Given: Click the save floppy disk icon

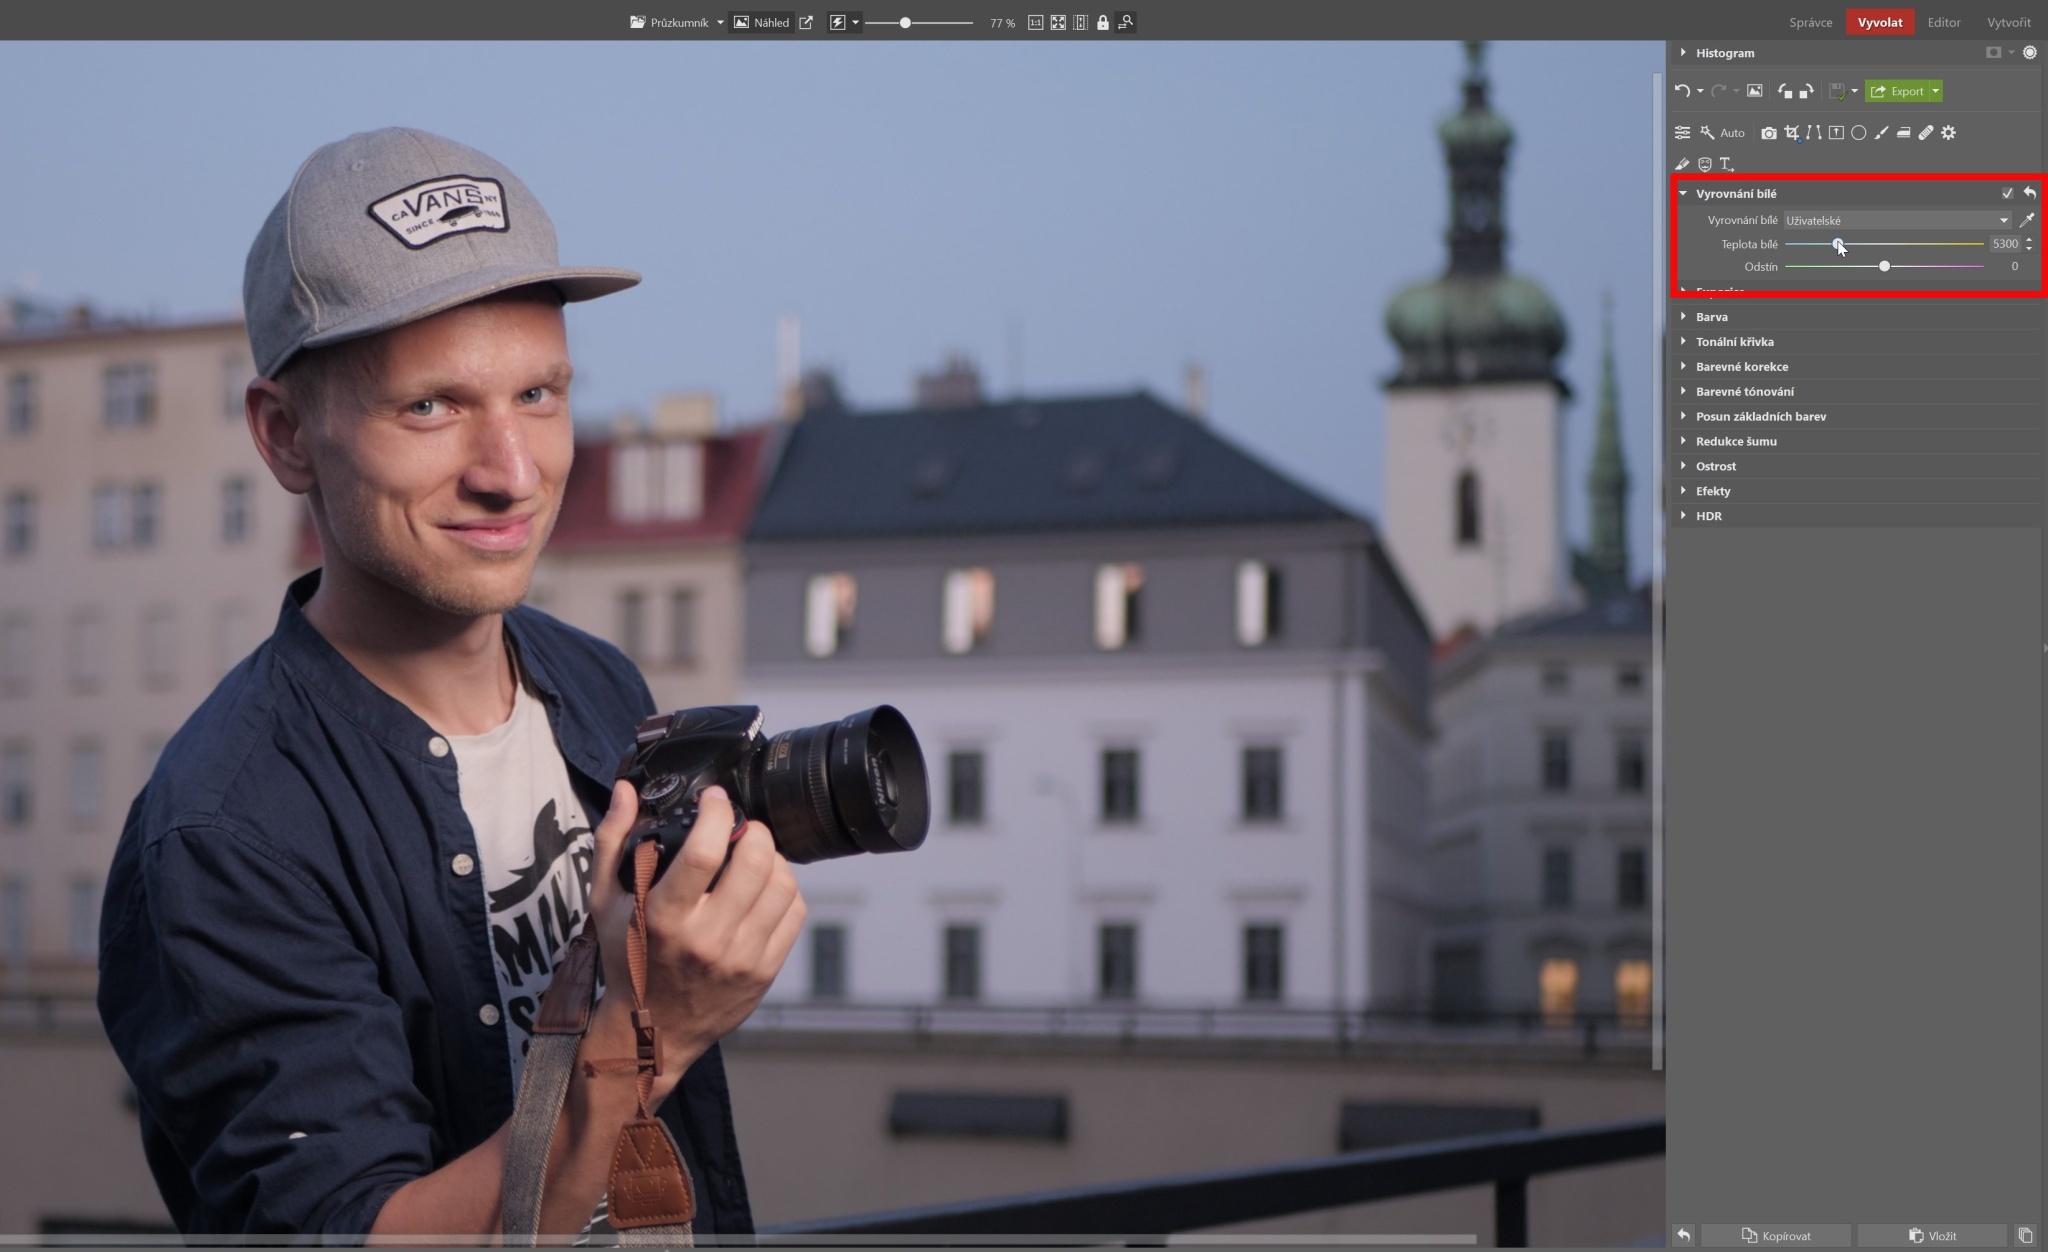Looking at the screenshot, I should 1837,91.
